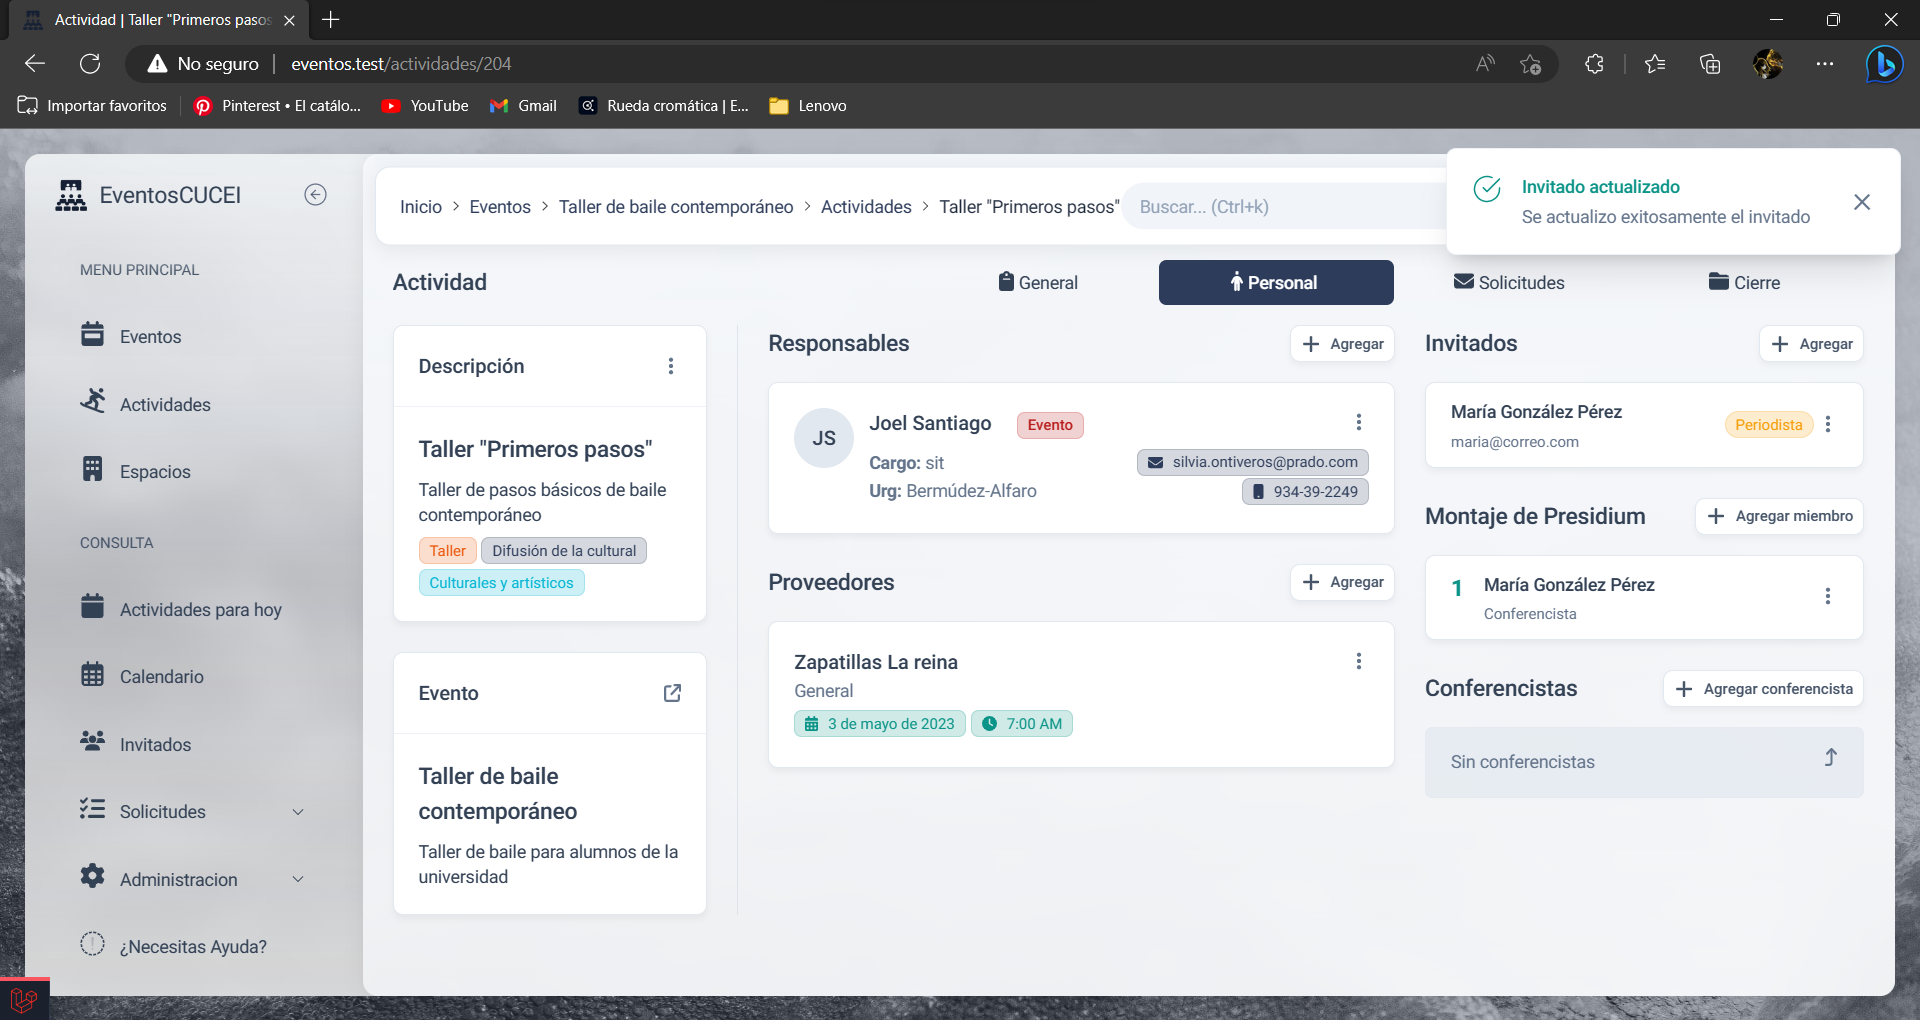The width and height of the screenshot is (1920, 1020).
Task: Switch to the General tab
Action: click(1038, 283)
